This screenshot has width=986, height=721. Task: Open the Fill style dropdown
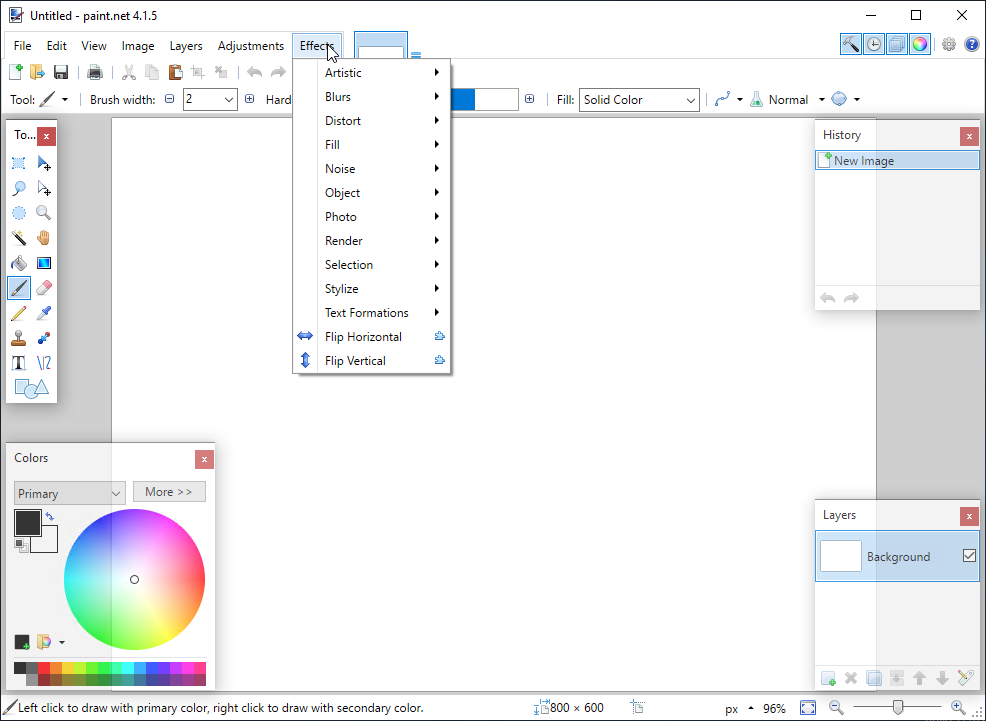pos(639,100)
